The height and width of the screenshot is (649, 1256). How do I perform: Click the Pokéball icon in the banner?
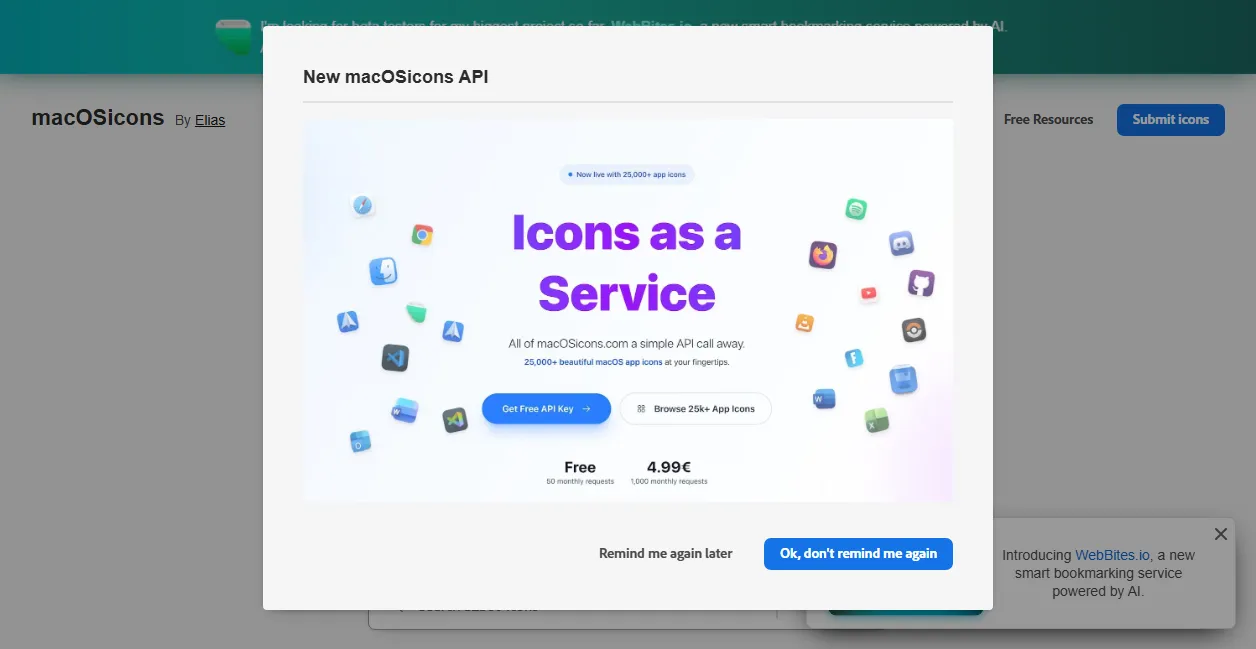tap(913, 328)
